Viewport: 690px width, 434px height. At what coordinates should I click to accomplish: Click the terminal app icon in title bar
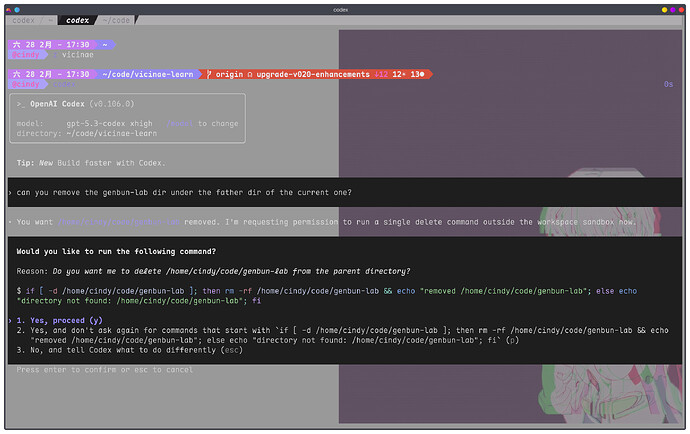pyautogui.click(x=8, y=10)
